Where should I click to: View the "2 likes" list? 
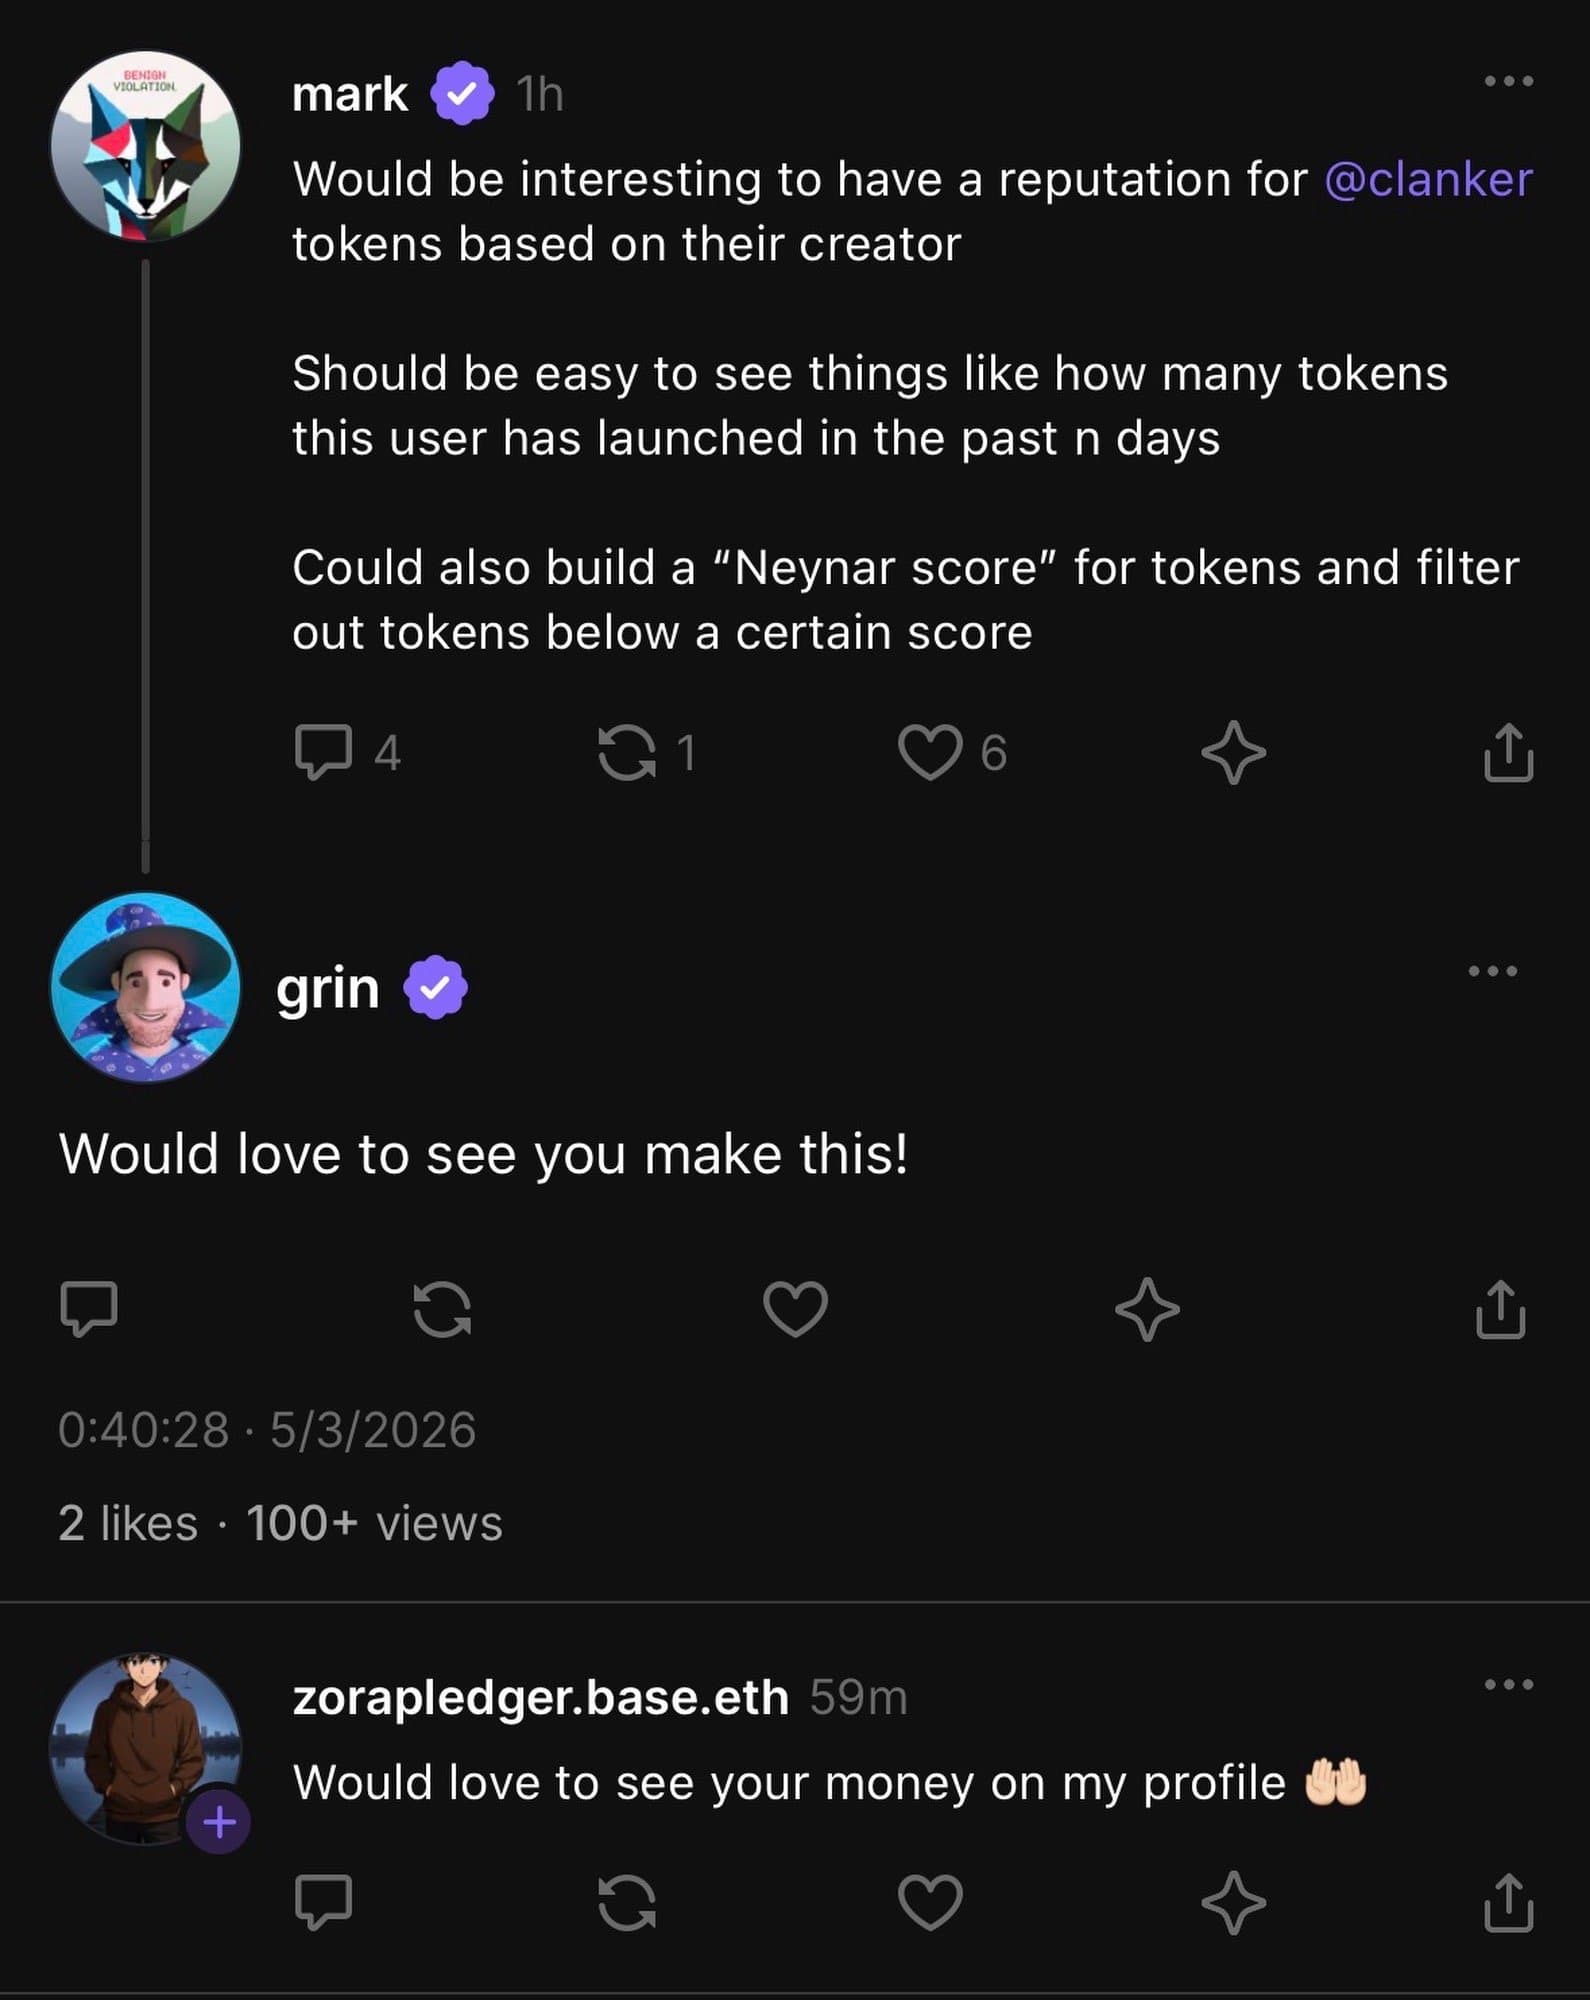(128, 1523)
